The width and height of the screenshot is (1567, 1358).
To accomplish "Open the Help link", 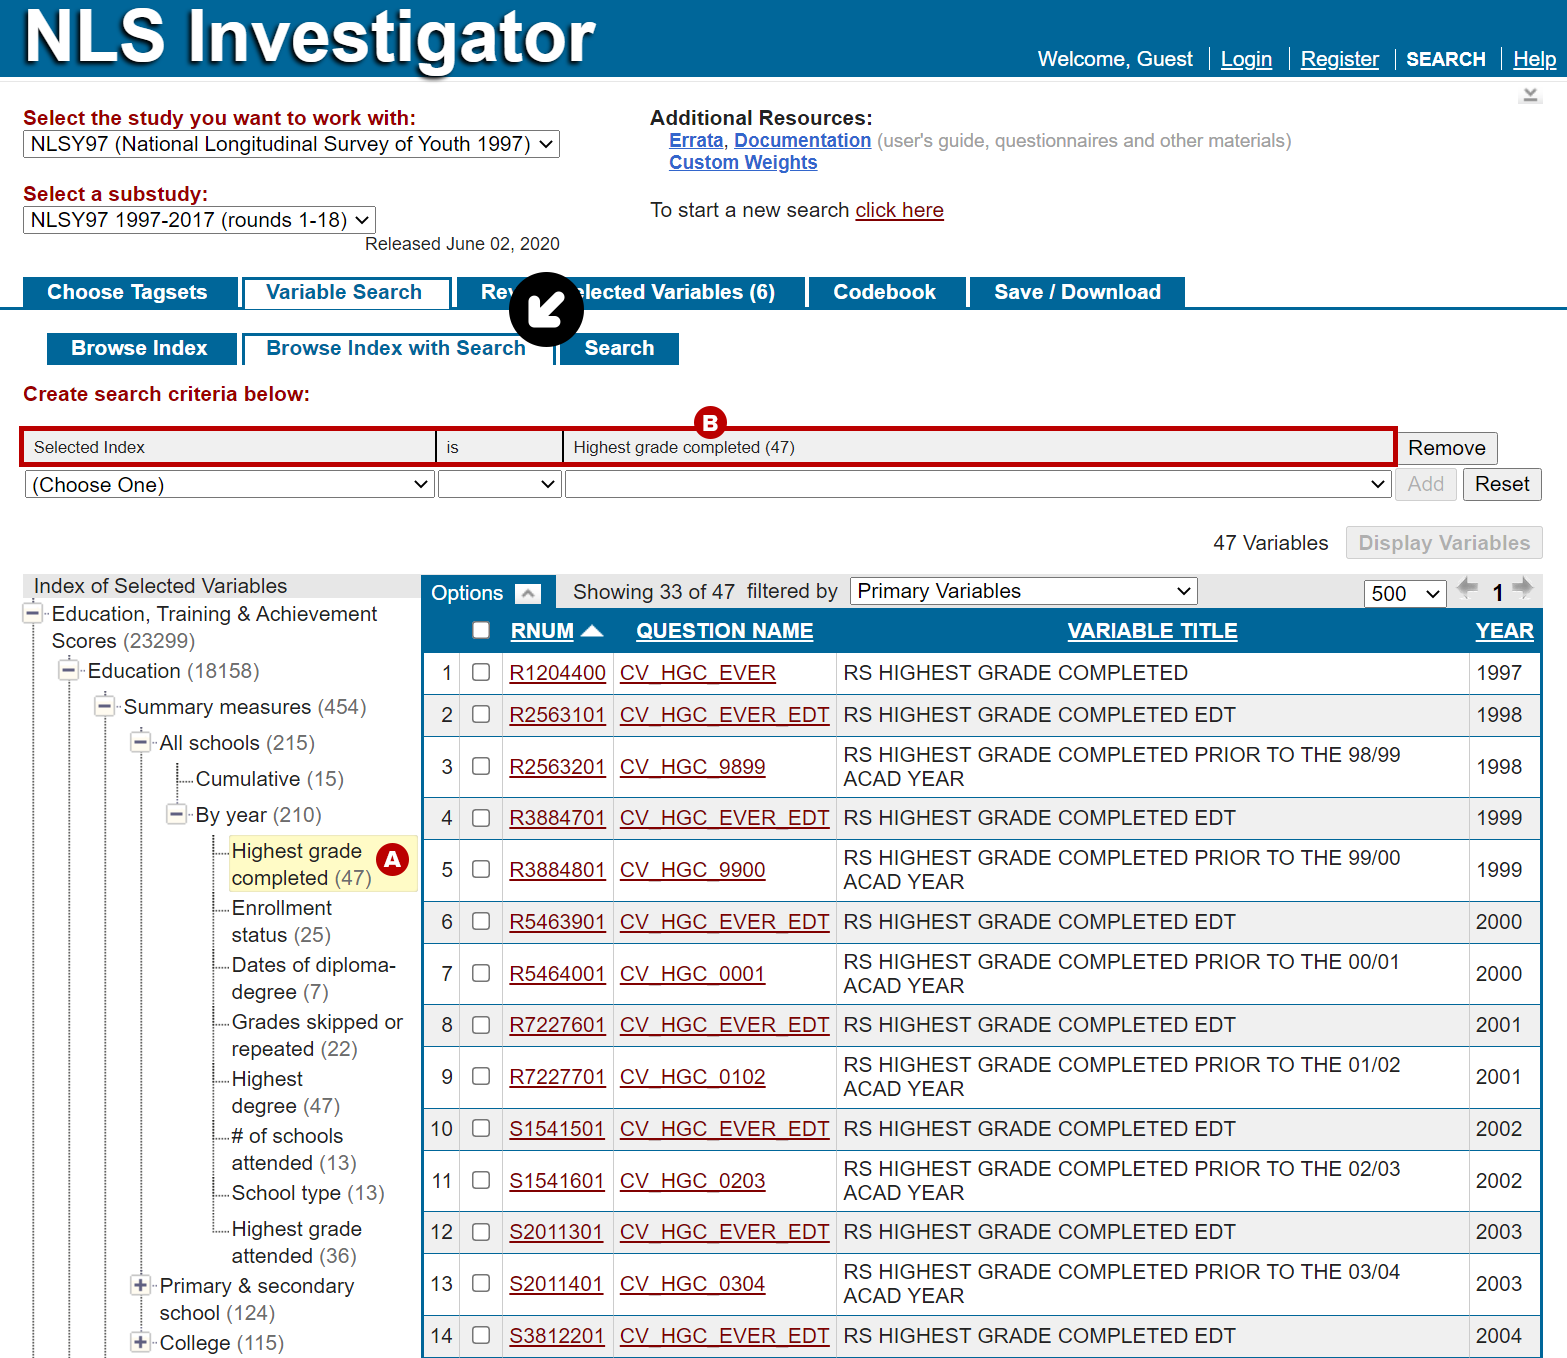I will [1535, 59].
